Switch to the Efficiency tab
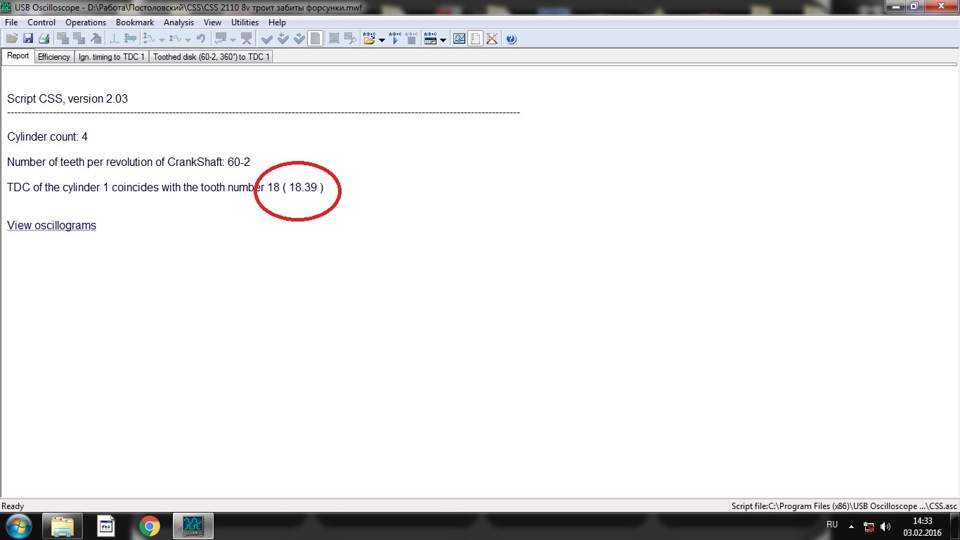 (54, 56)
